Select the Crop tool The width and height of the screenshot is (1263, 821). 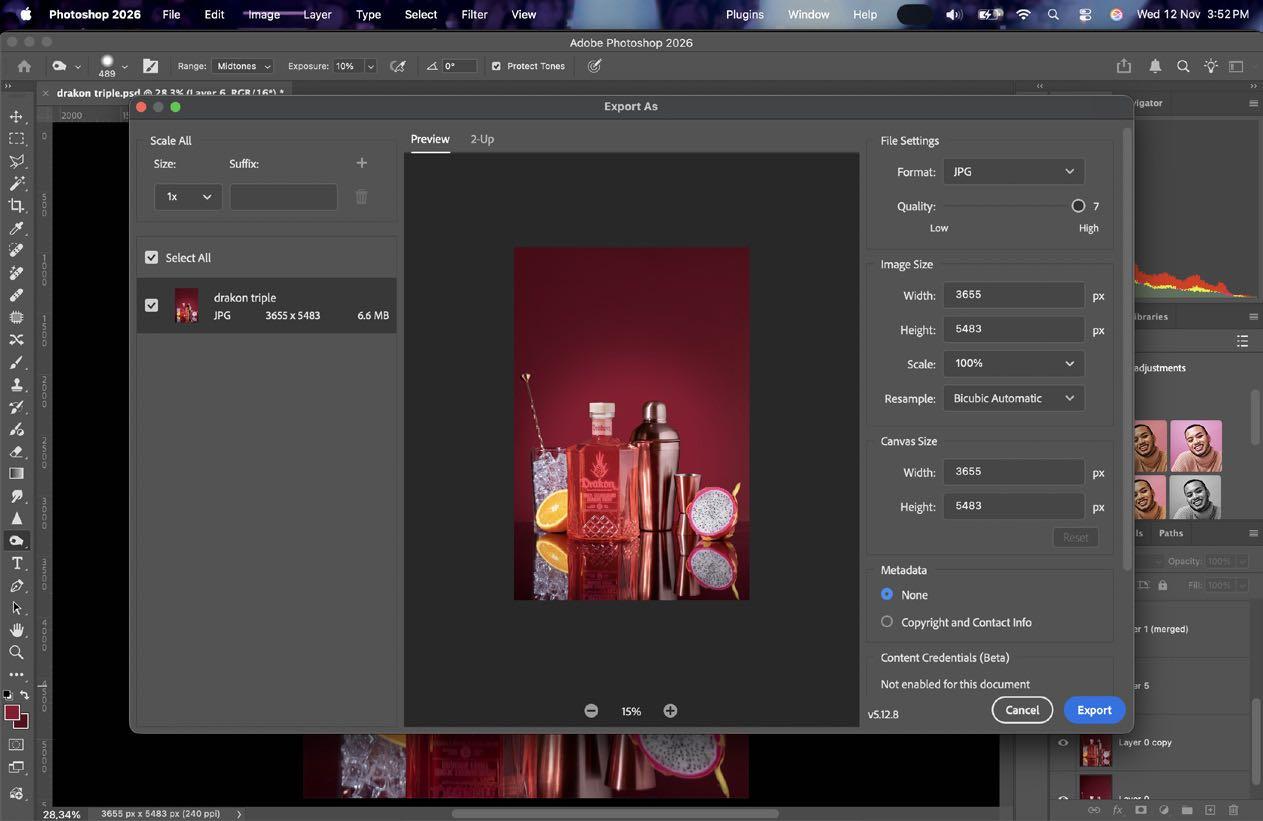(x=16, y=206)
